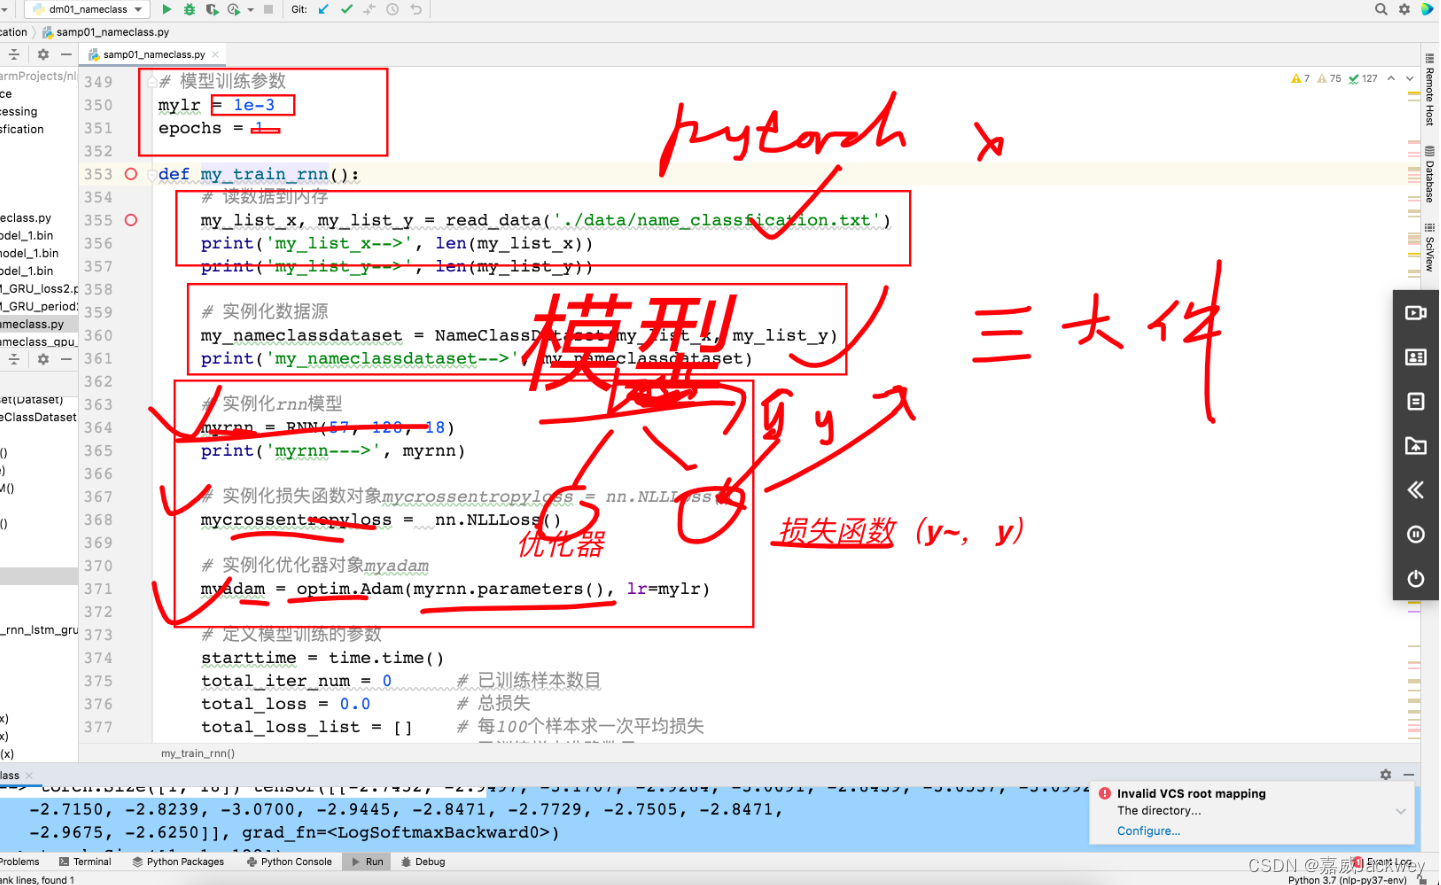Update project using the blue Git arrow

click(x=323, y=9)
